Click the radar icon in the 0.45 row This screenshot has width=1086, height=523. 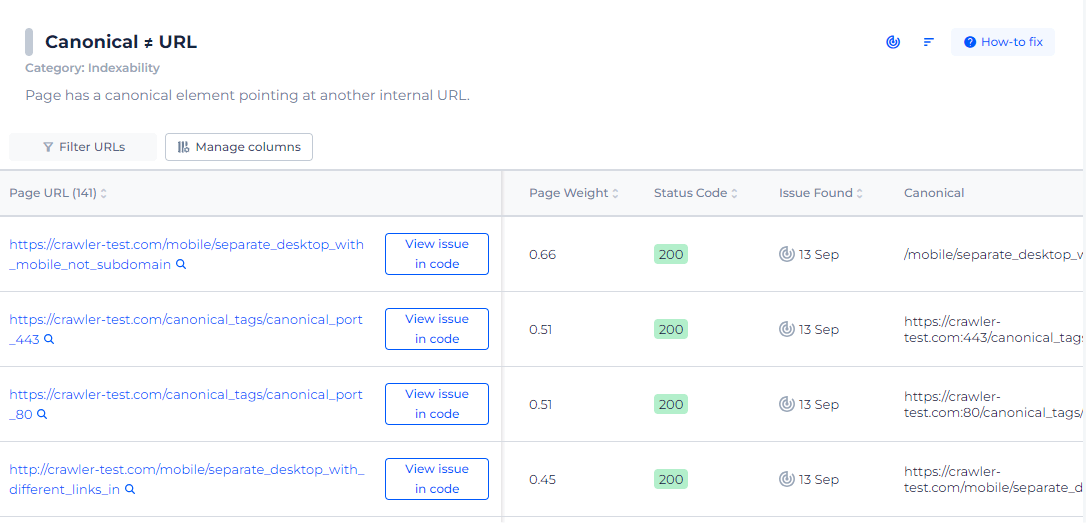click(x=786, y=479)
